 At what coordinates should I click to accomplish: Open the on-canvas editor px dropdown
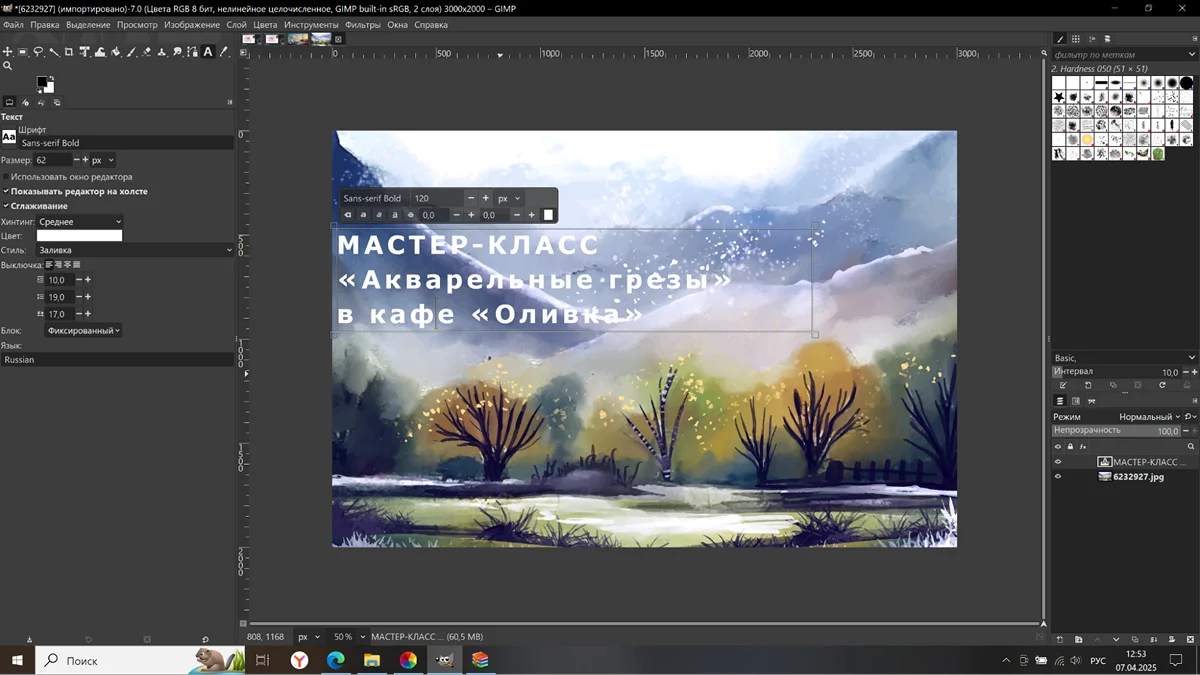point(510,198)
